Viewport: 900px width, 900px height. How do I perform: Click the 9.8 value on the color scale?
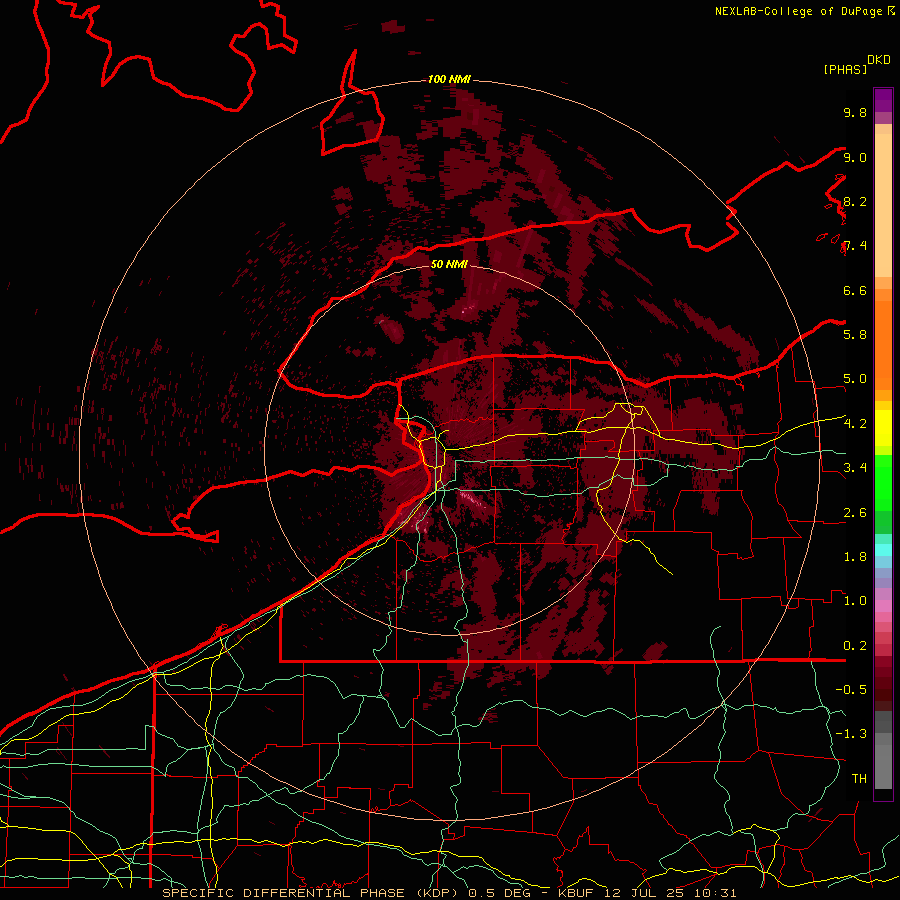tap(855, 112)
